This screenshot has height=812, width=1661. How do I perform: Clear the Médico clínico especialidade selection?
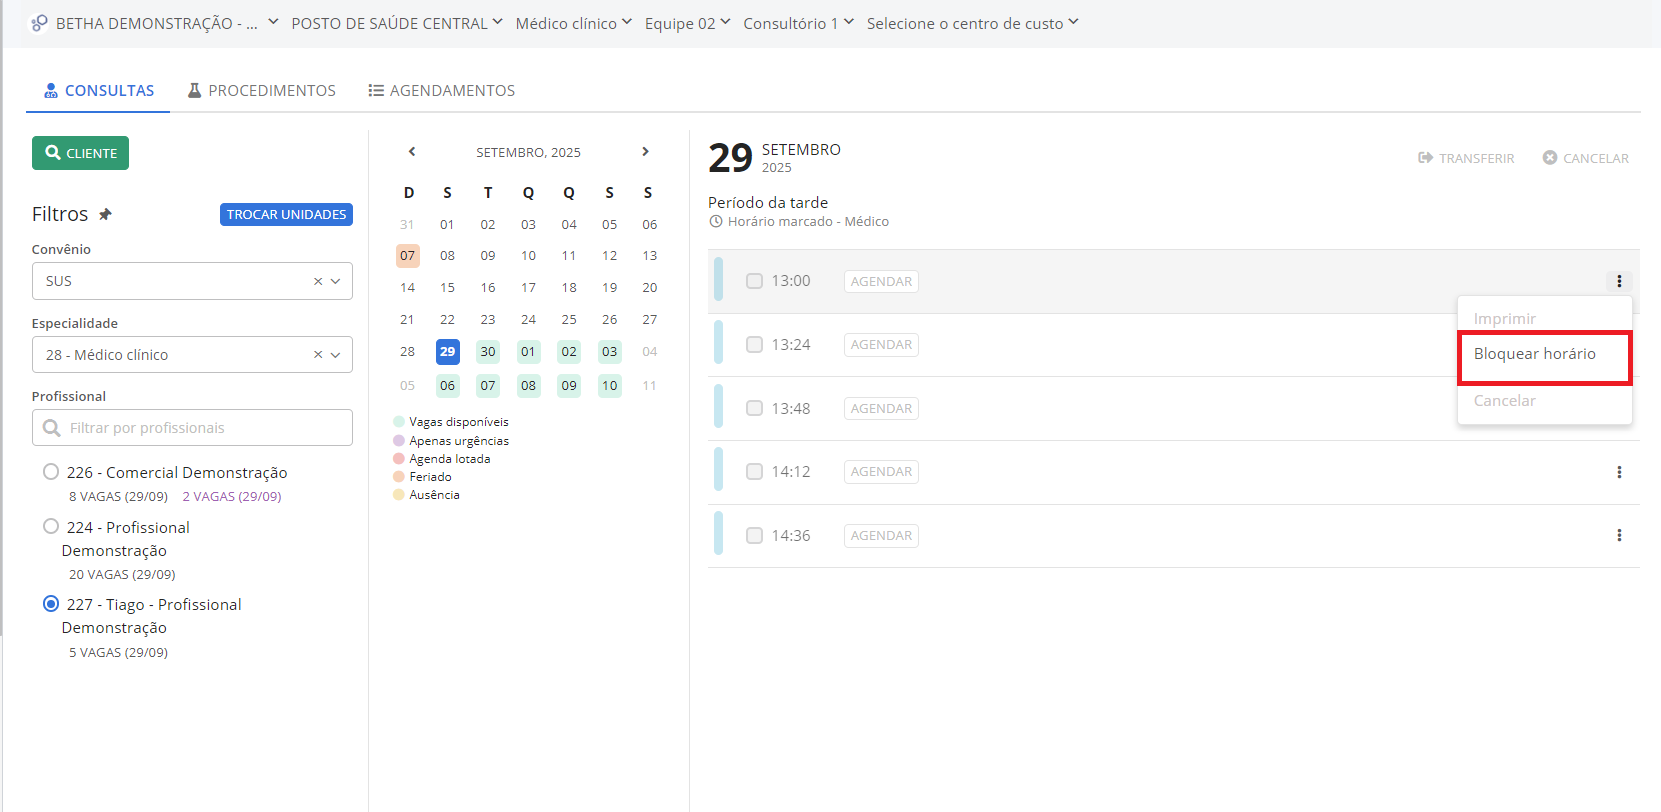point(318,355)
